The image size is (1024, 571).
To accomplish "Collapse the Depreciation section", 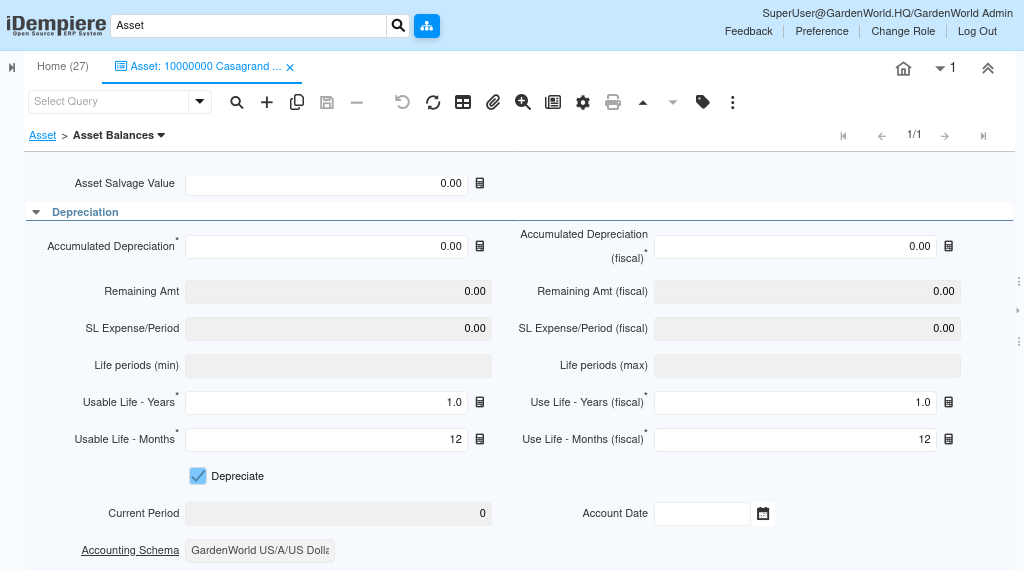I will [36, 212].
